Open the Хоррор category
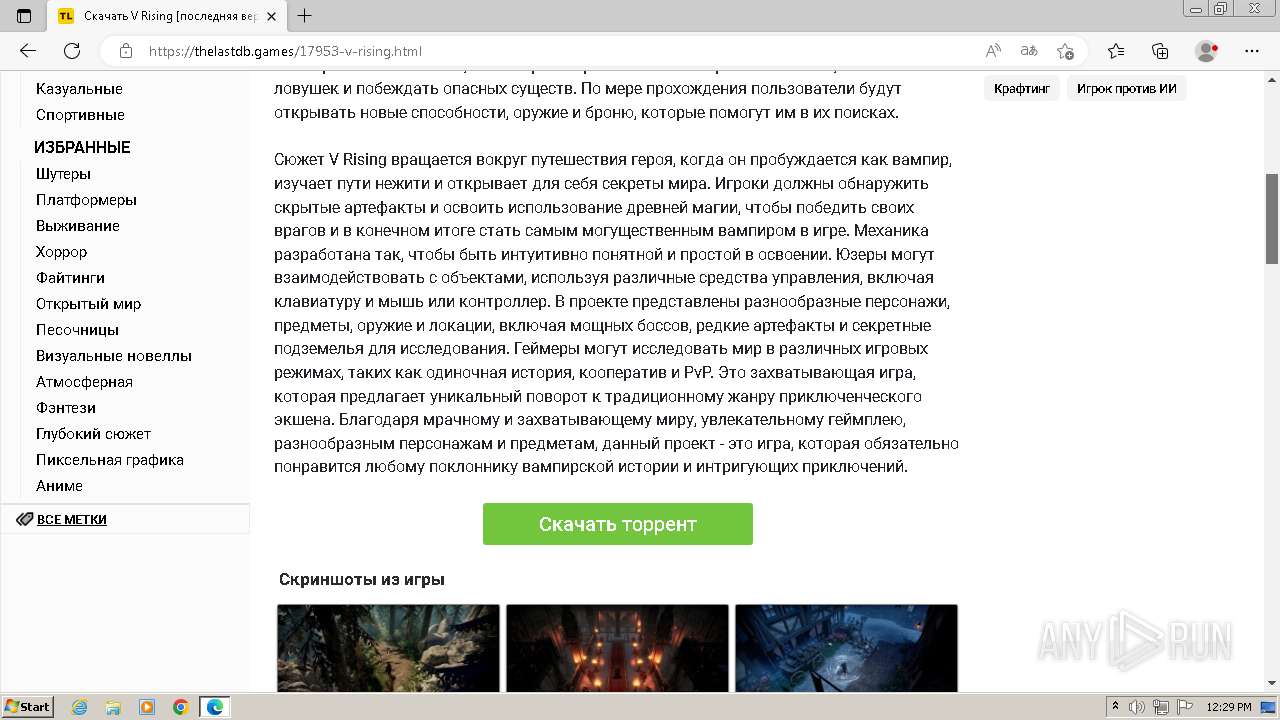The width and height of the screenshot is (1280, 720). (61, 252)
